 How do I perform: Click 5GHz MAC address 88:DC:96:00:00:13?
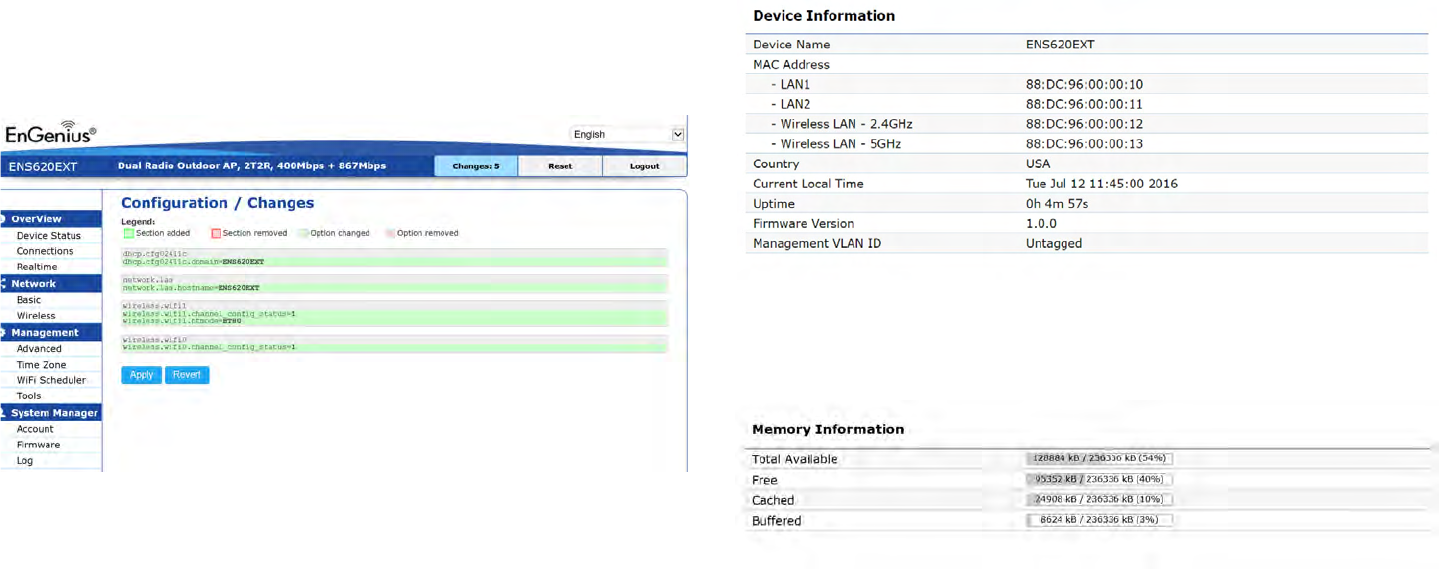point(1084,144)
